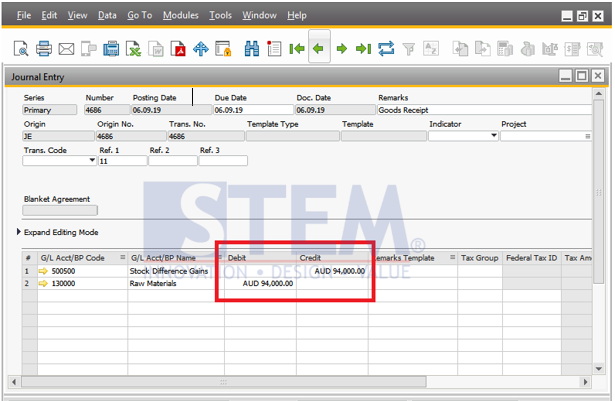Click the Due Date field
The height and width of the screenshot is (401, 615).
[253, 110]
